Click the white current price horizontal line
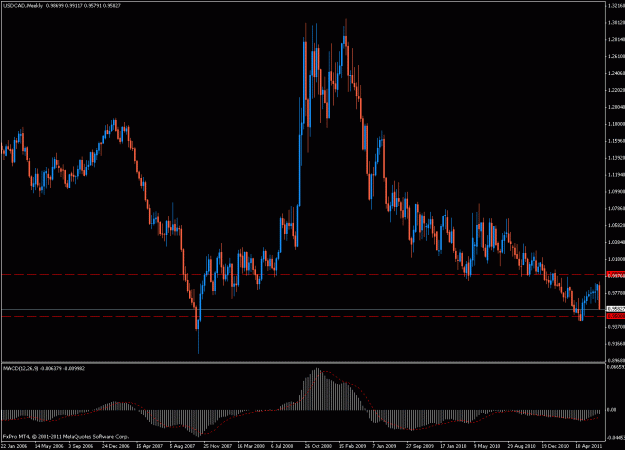The image size is (625, 450). point(303,309)
